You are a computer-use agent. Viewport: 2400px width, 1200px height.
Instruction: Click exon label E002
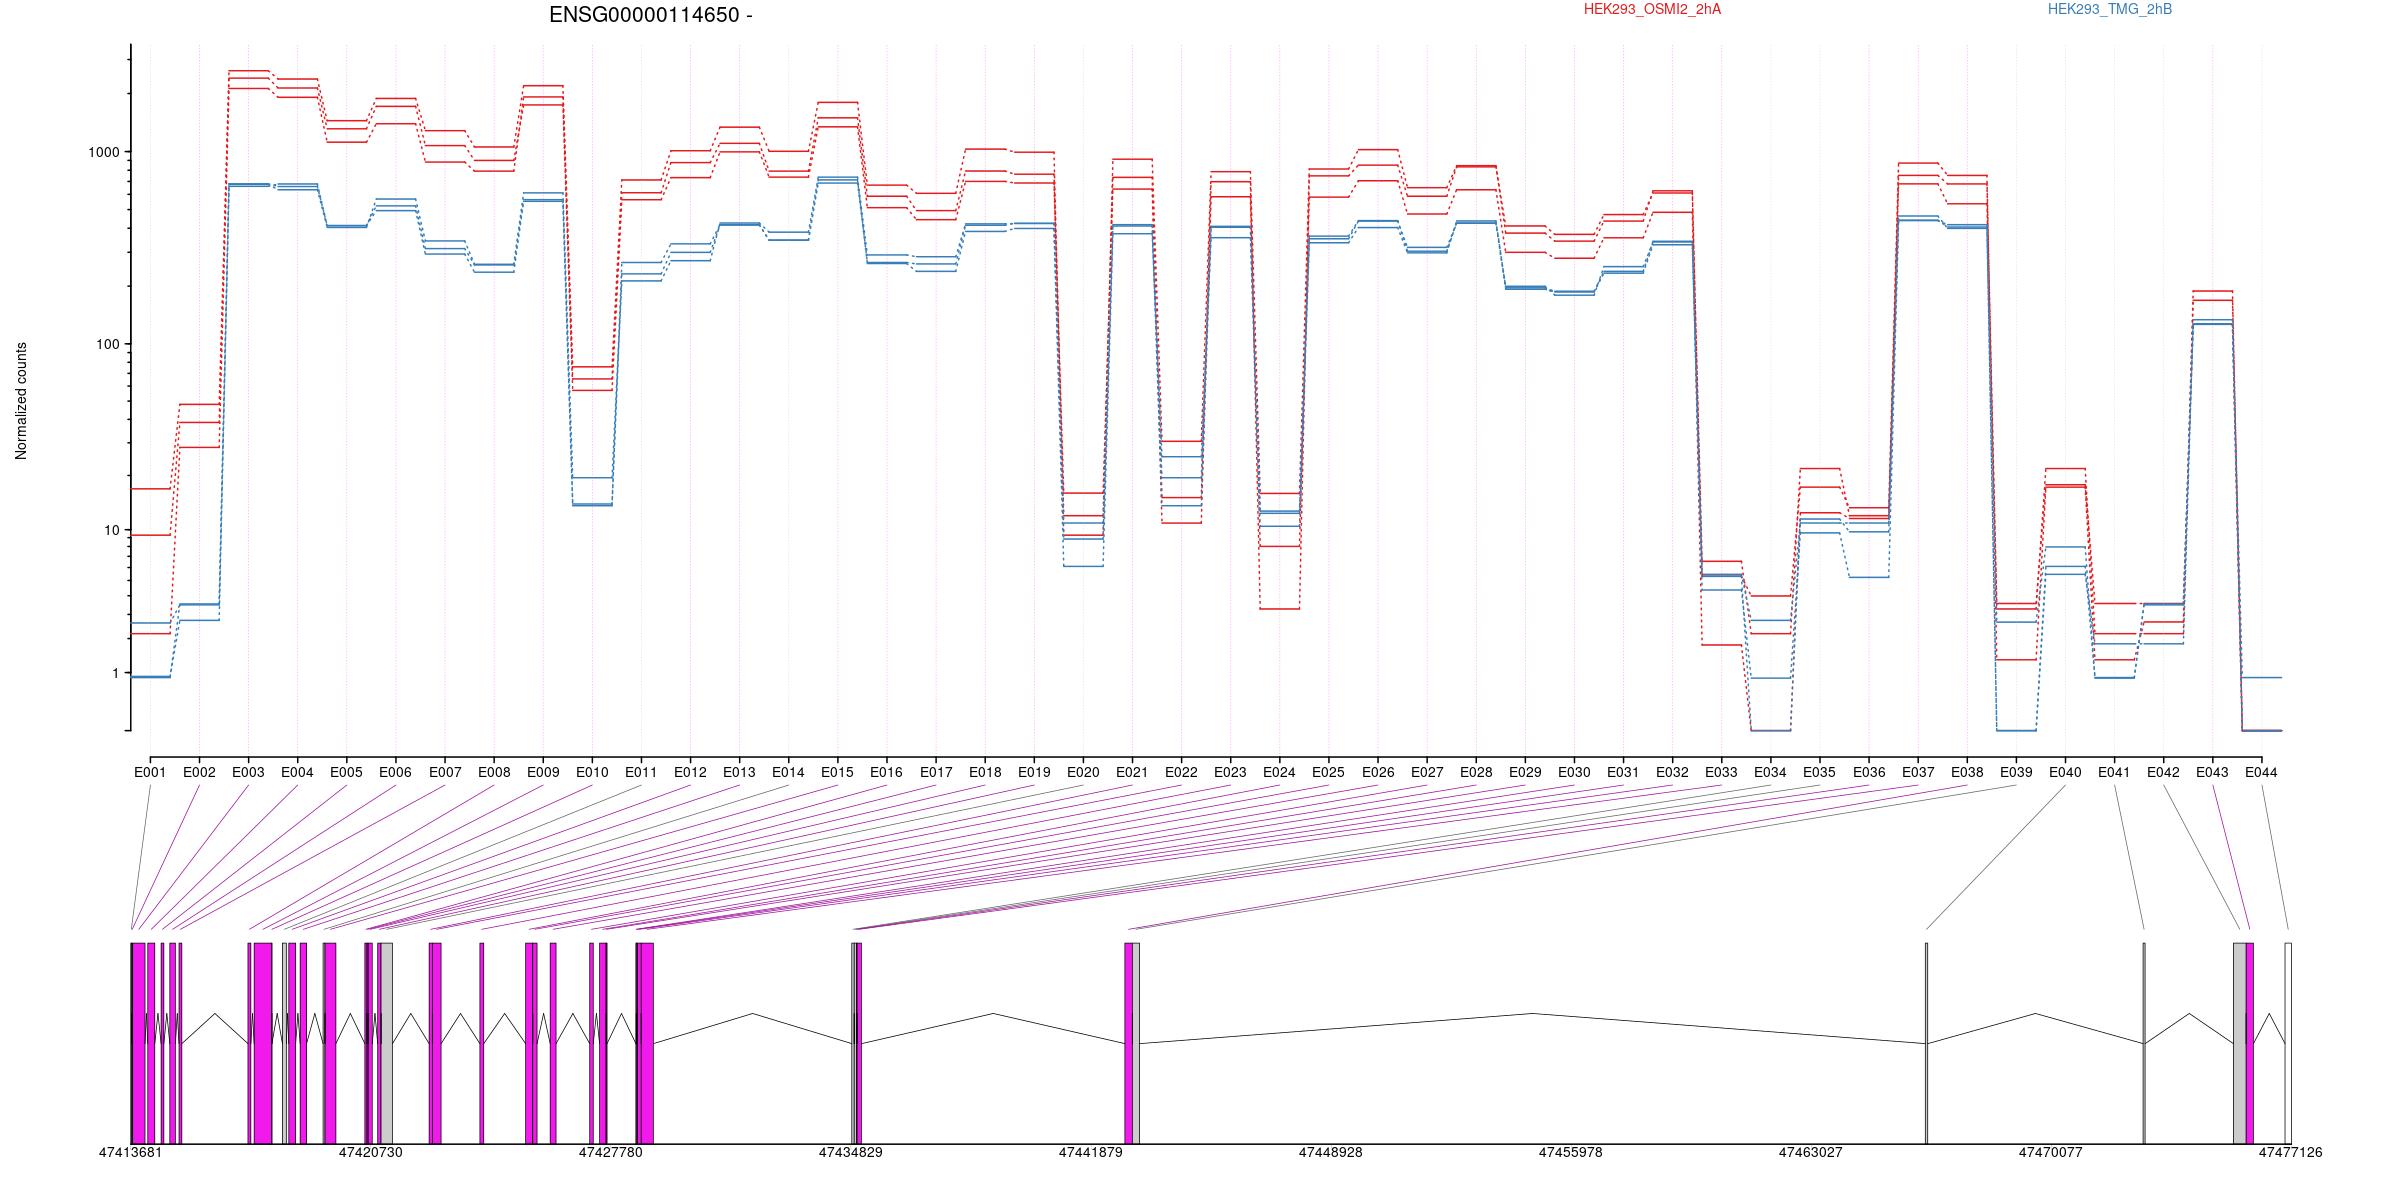[199, 772]
